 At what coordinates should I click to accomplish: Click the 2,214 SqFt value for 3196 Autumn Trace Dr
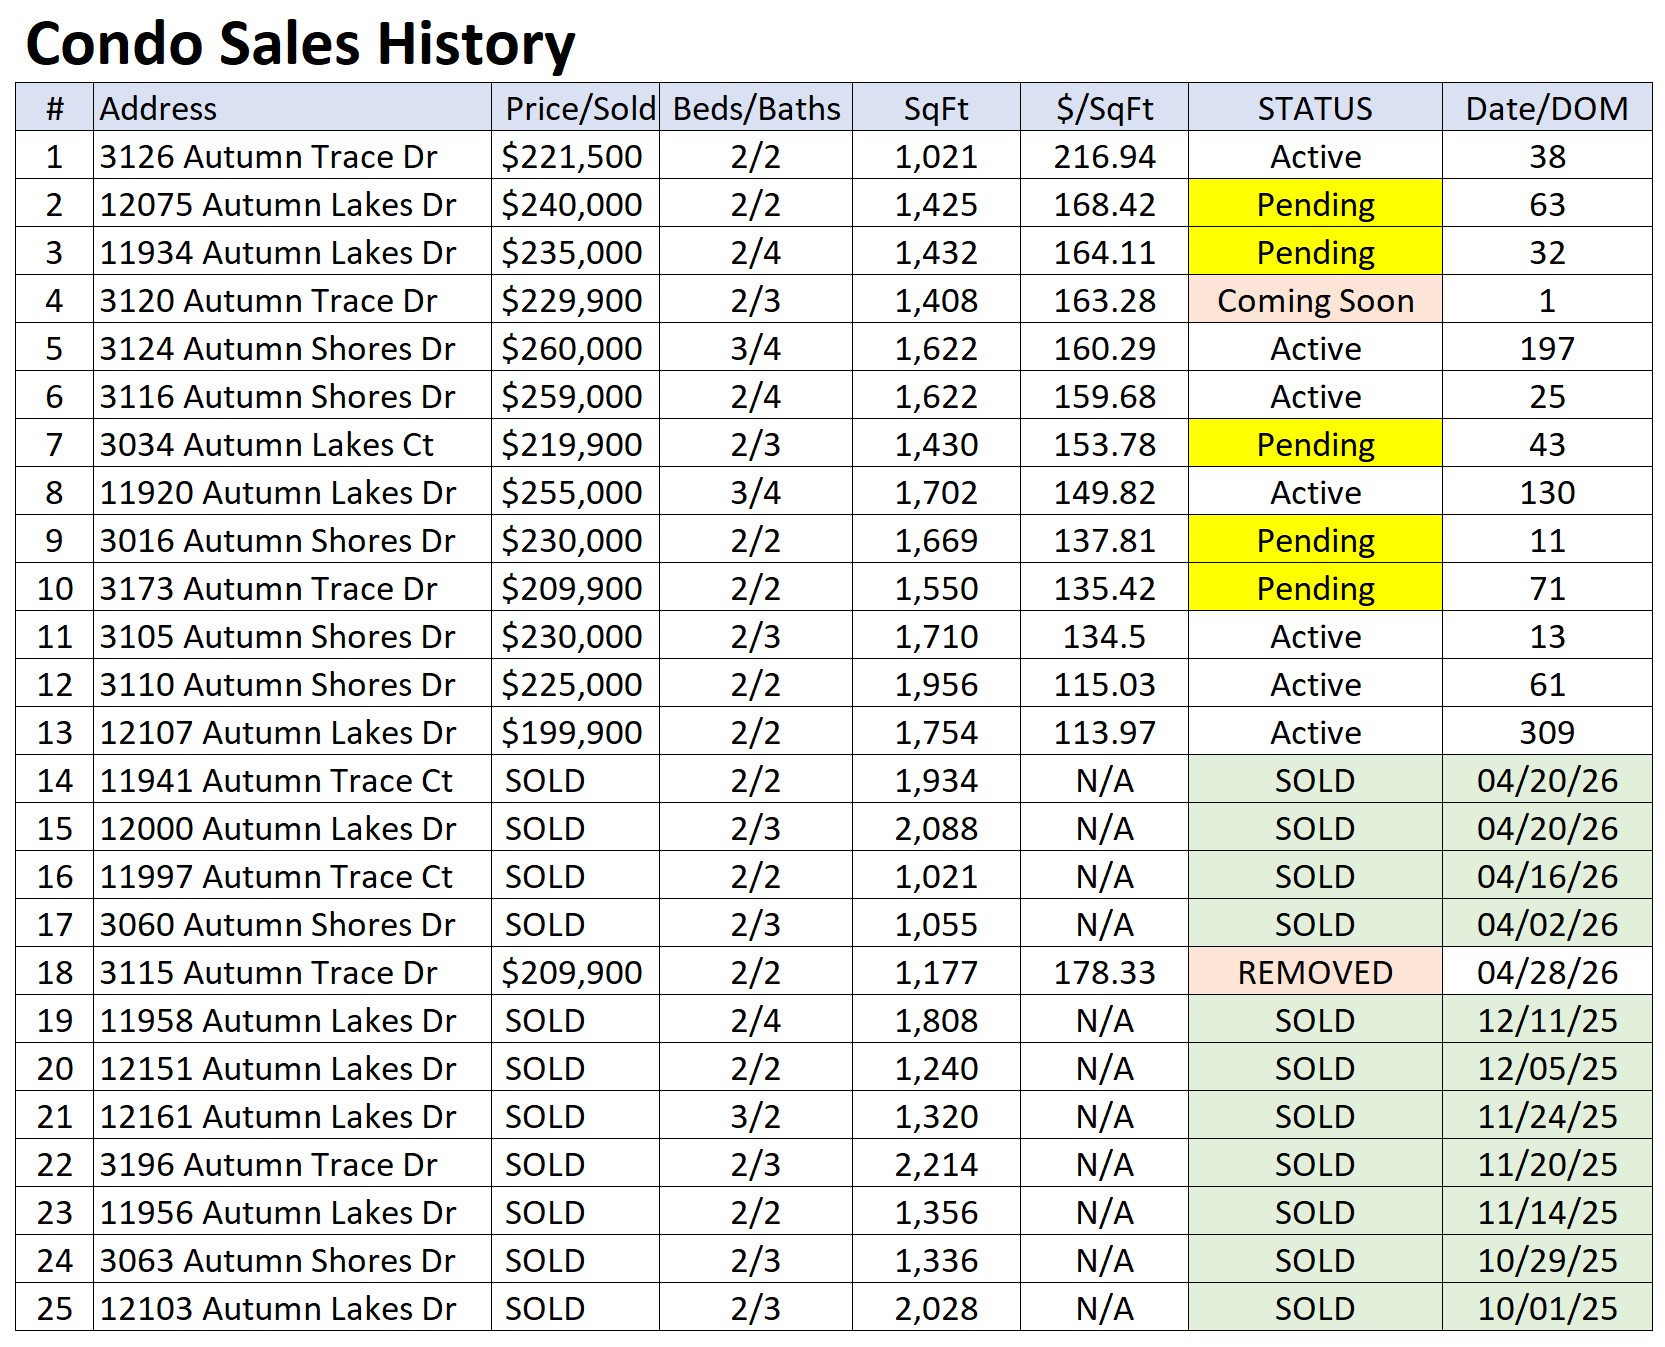point(936,1163)
